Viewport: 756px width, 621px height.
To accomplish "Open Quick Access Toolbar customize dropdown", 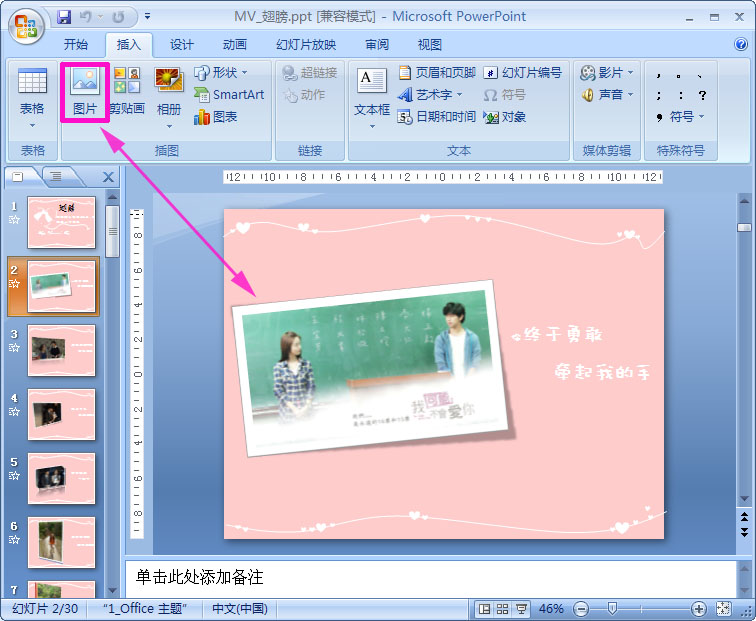I will pos(148,17).
